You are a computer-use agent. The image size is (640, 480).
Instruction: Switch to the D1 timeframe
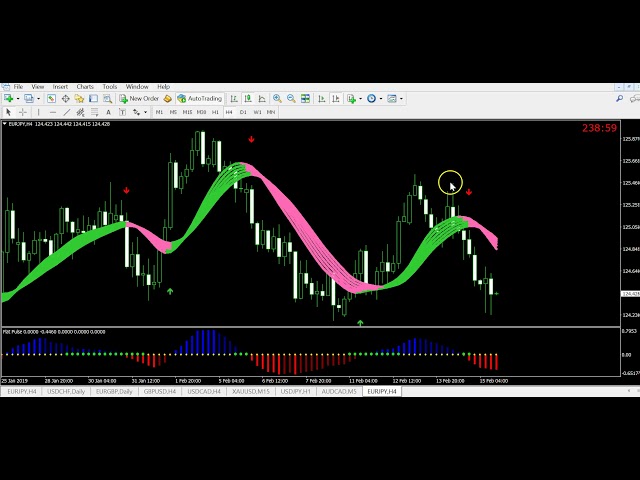pyautogui.click(x=243, y=112)
